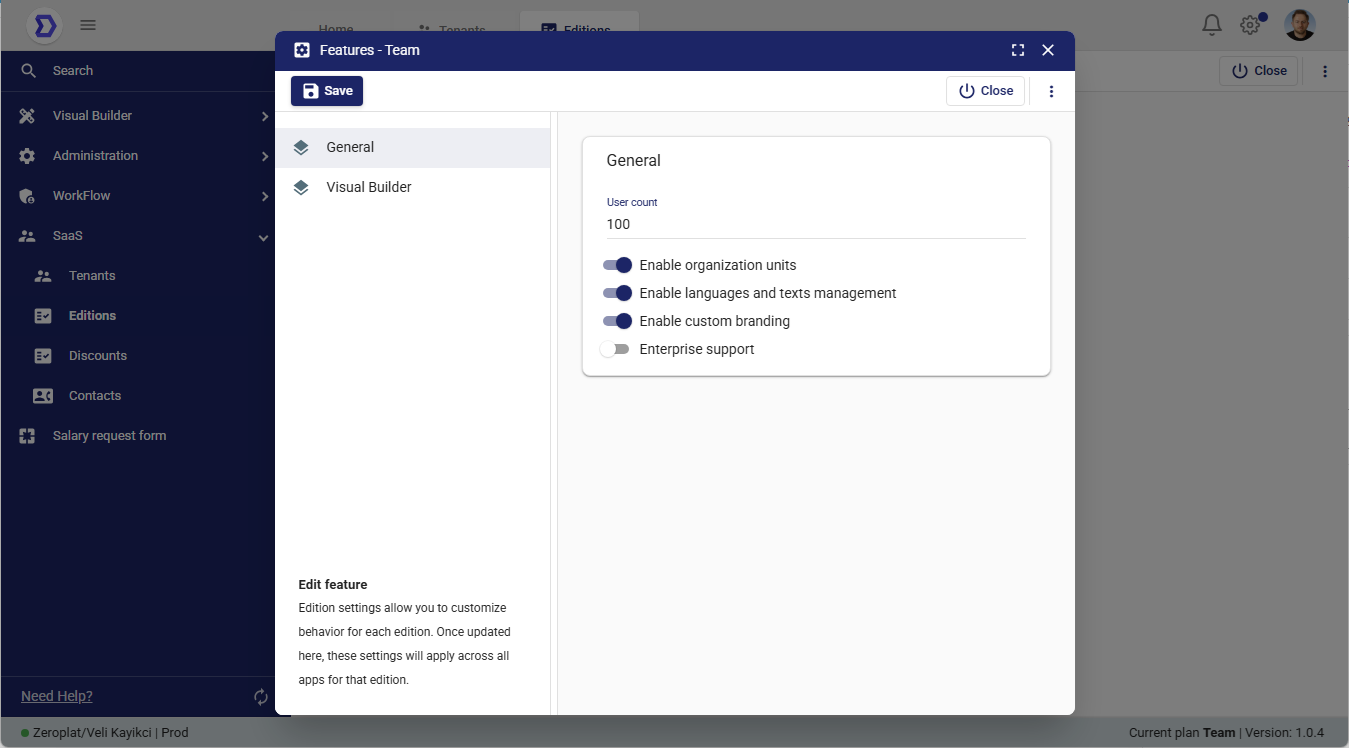
Task: Enable the Enterprise support switch
Action: [x=615, y=349]
